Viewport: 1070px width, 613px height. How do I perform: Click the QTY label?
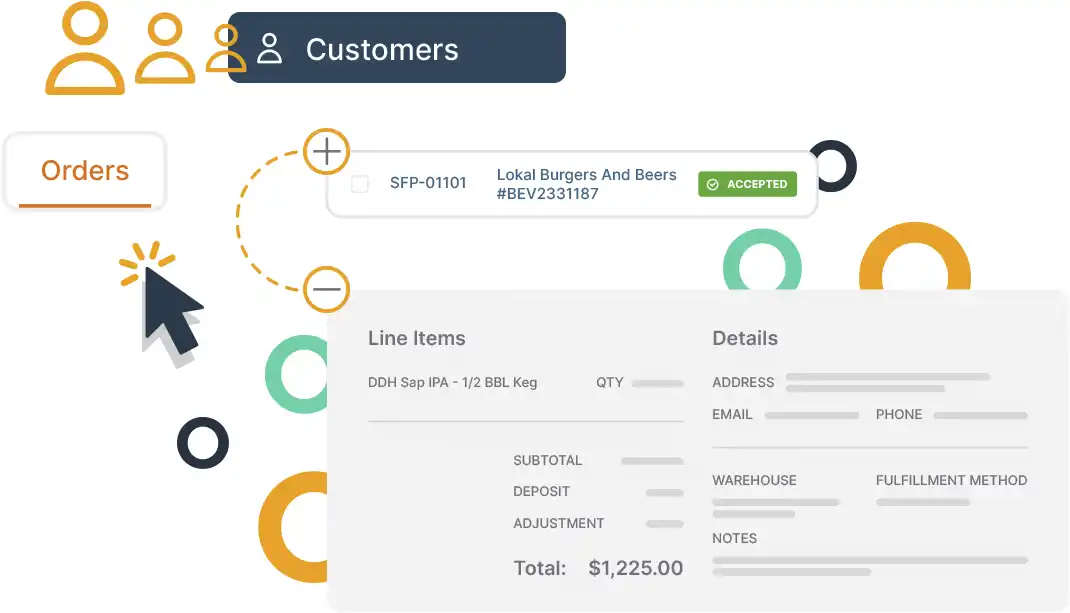click(609, 382)
